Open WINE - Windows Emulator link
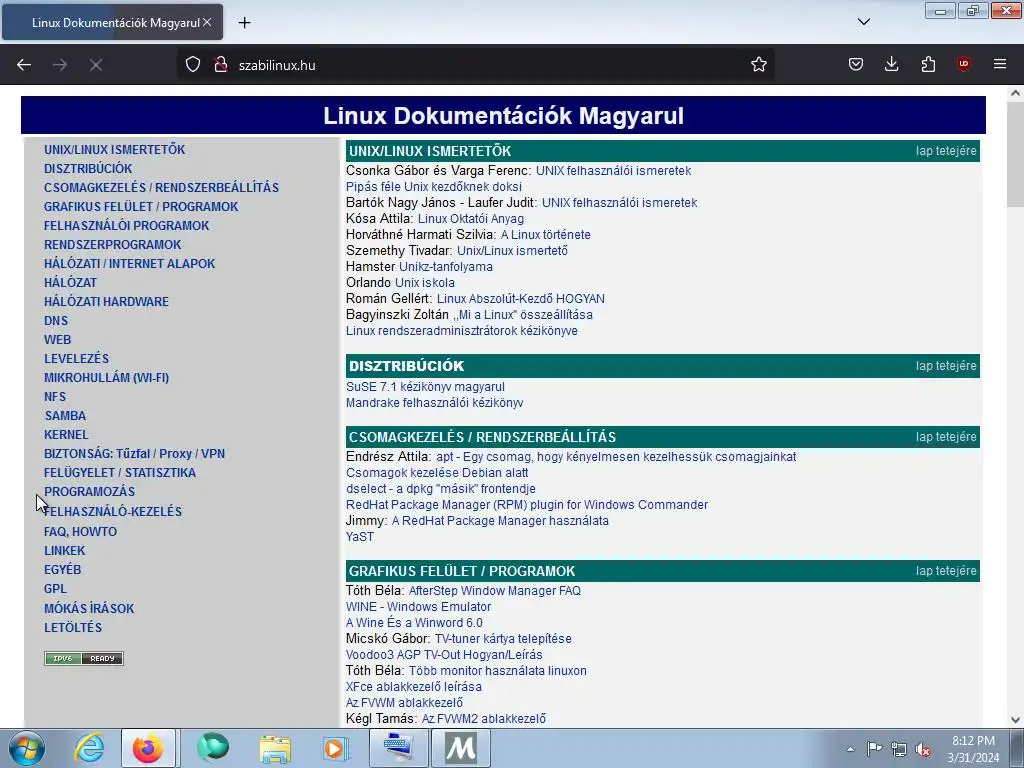 pos(419,607)
